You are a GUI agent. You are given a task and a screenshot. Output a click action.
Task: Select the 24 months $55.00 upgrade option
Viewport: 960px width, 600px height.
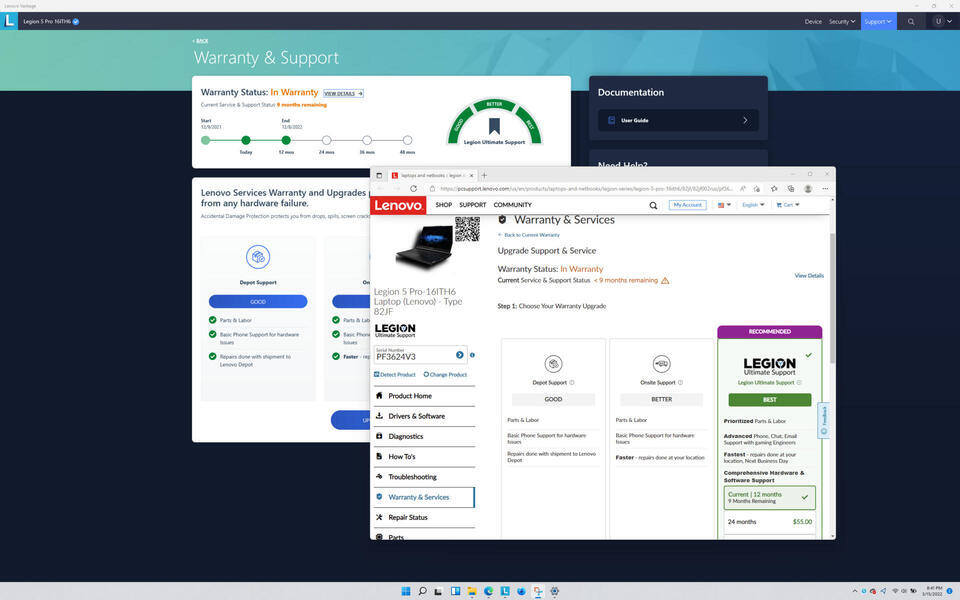pyautogui.click(x=770, y=522)
